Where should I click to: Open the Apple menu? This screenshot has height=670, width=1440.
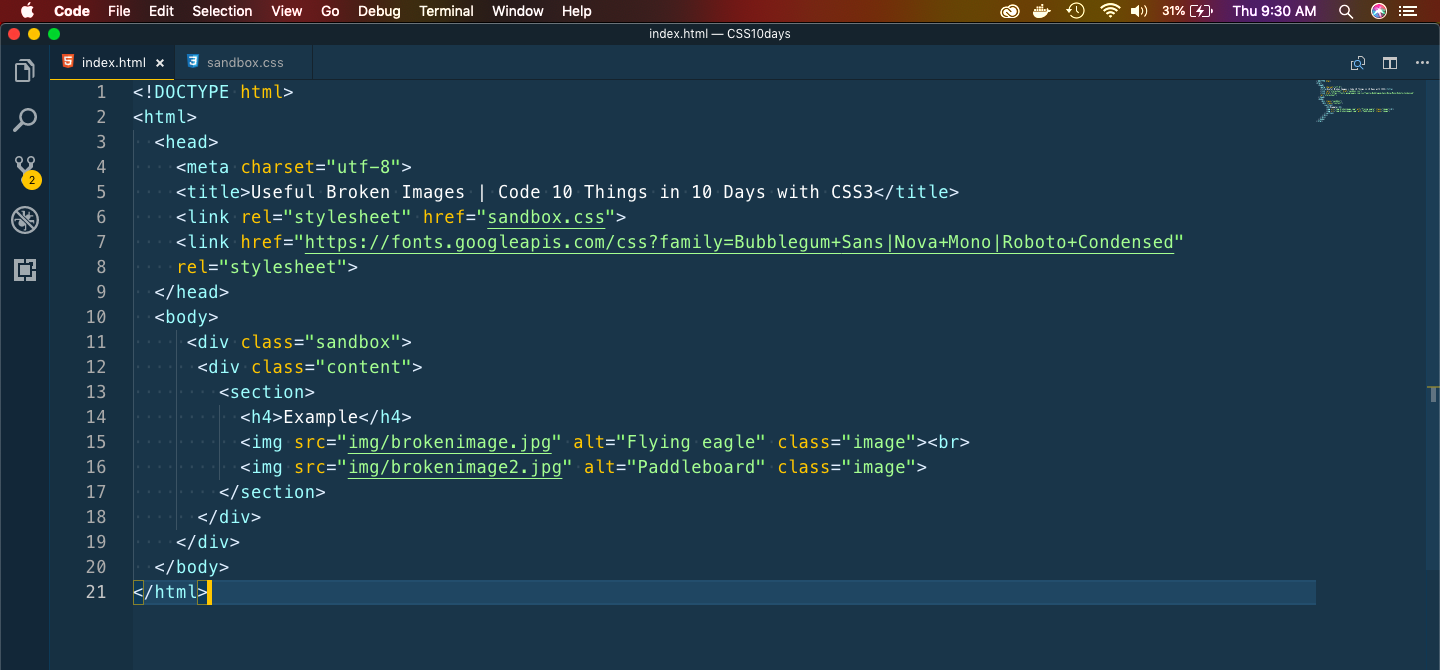[27, 11]
